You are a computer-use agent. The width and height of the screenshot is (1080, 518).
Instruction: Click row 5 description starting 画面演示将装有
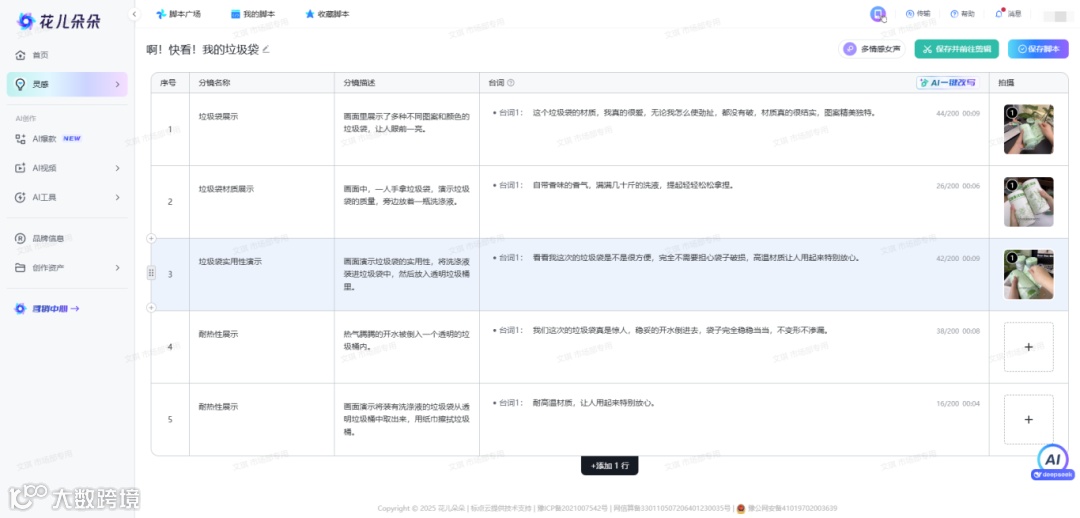pyautogui.click(x=406, y=419)
